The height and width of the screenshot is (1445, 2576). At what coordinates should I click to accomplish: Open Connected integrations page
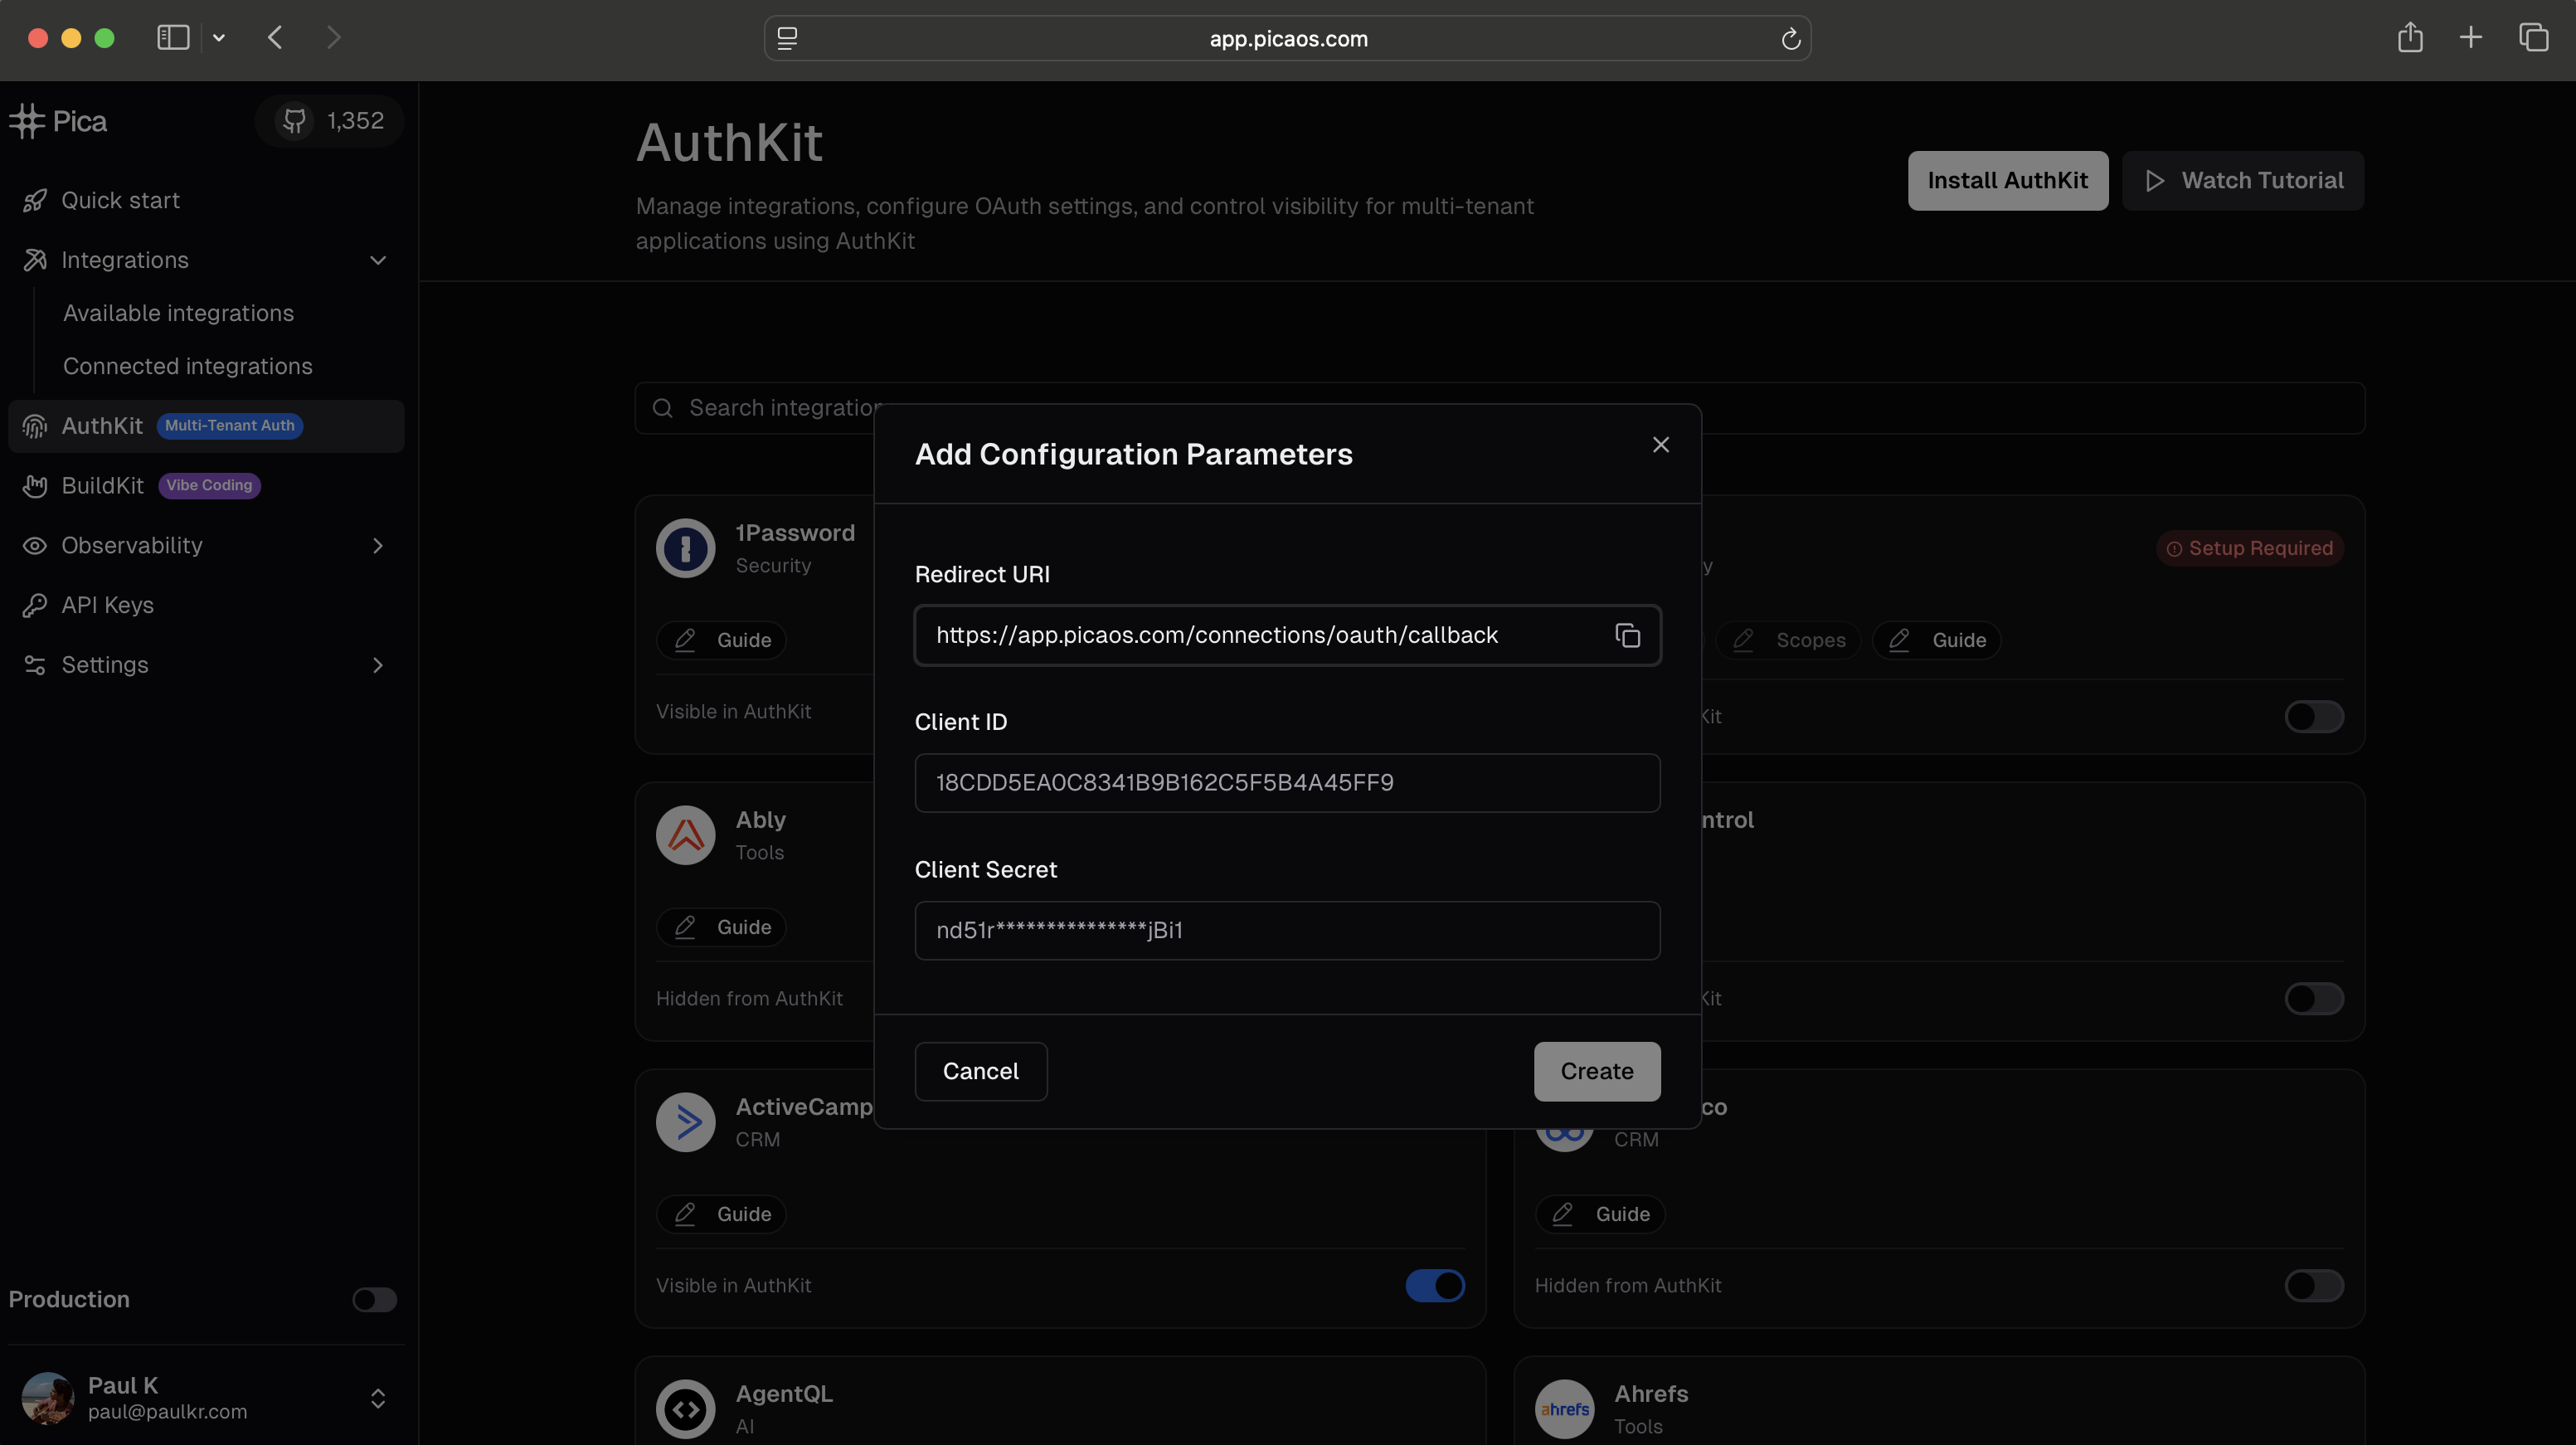click(187, 366)
